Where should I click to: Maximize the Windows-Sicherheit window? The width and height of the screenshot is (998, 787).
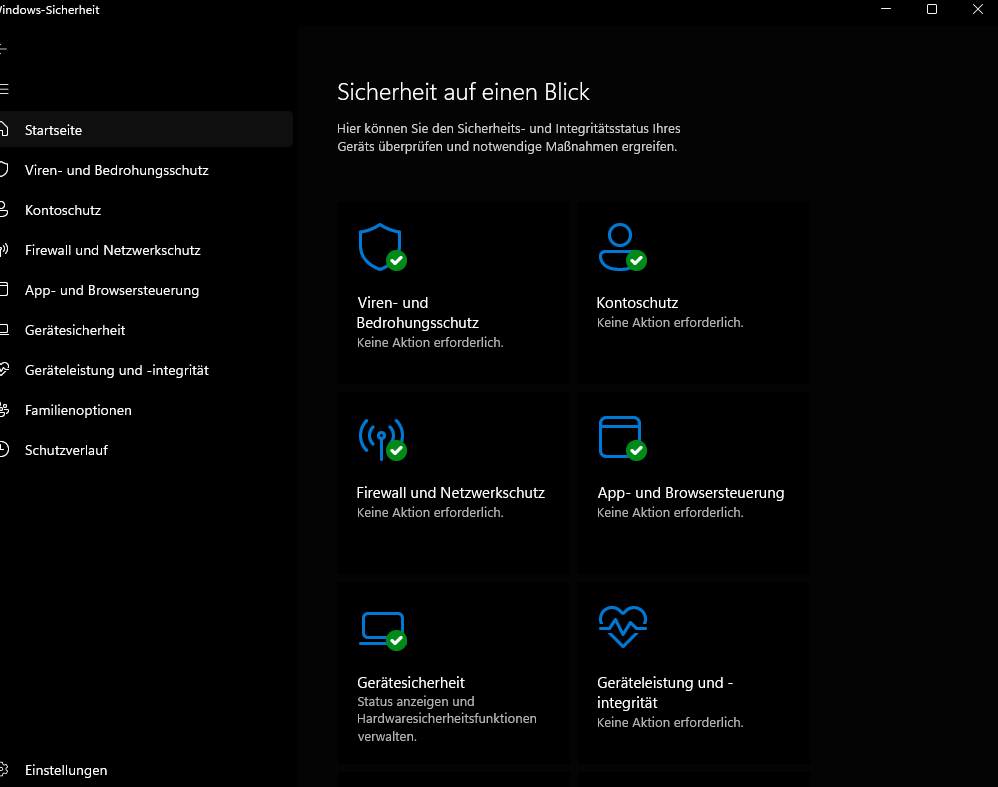tap(932, 9)
